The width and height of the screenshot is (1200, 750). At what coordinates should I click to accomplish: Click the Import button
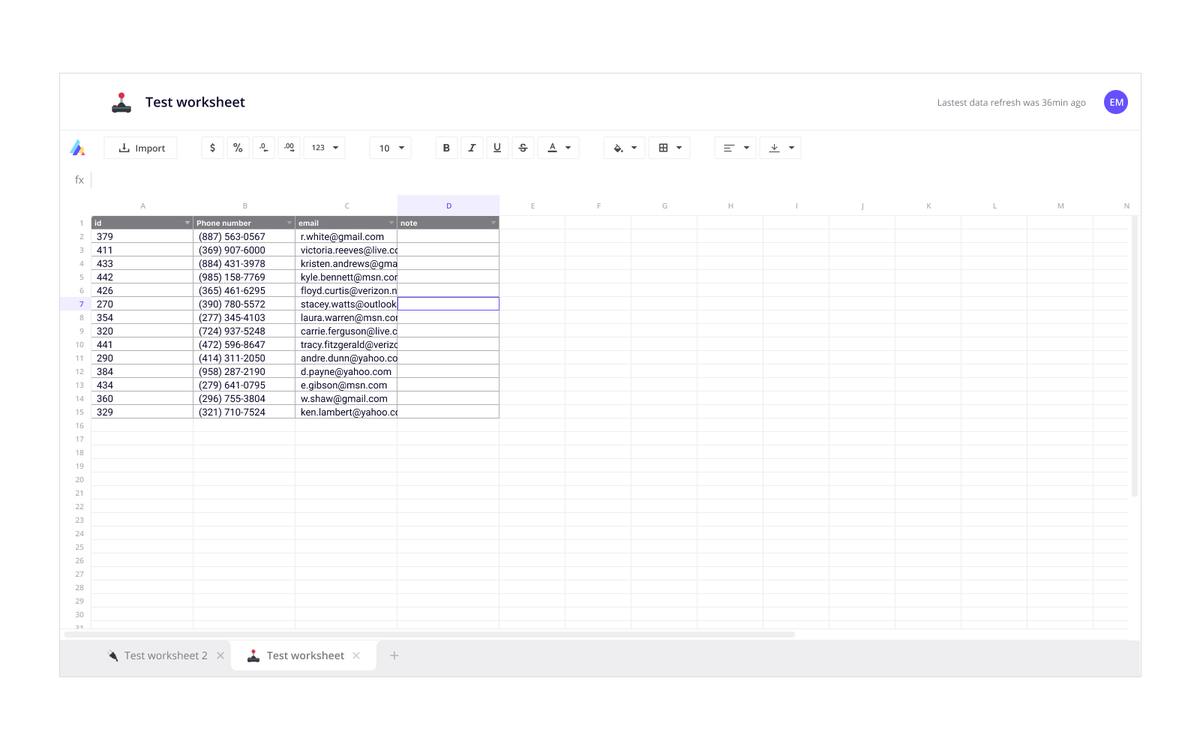click(140, 147)
